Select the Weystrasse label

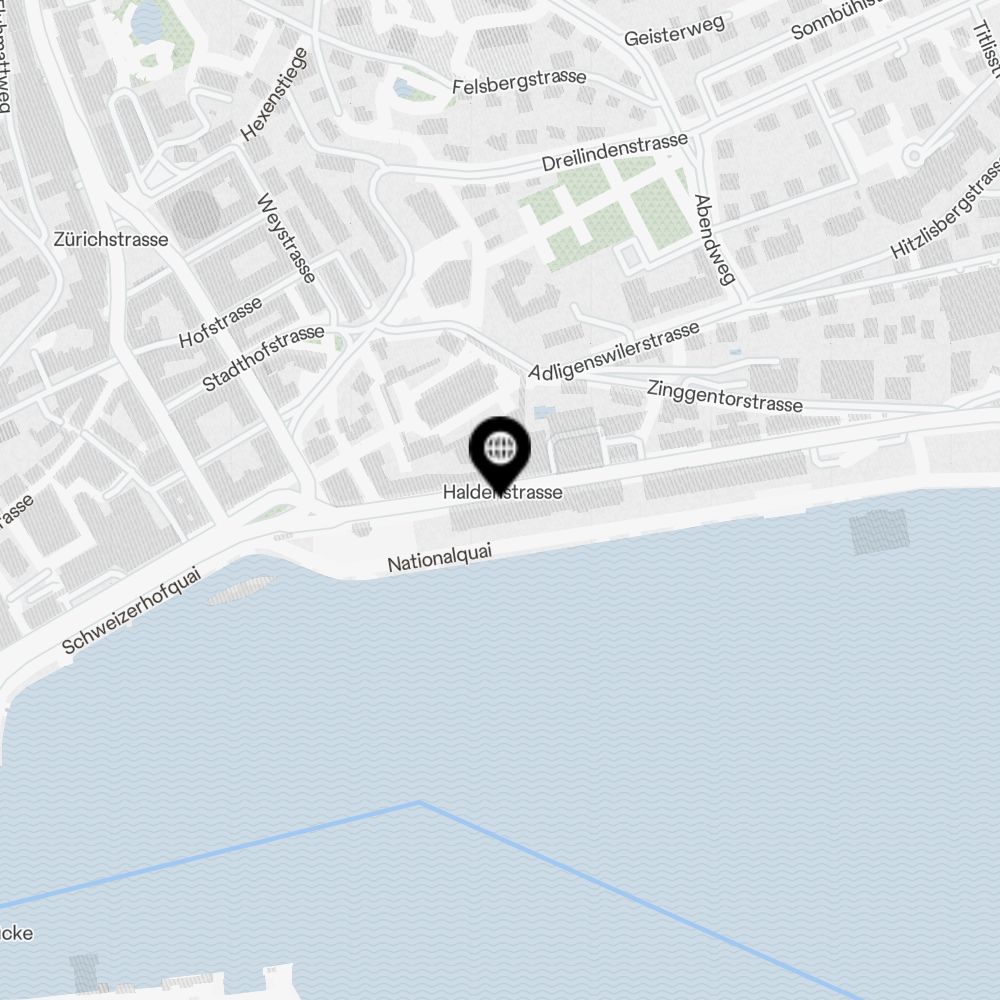[286, 238]
